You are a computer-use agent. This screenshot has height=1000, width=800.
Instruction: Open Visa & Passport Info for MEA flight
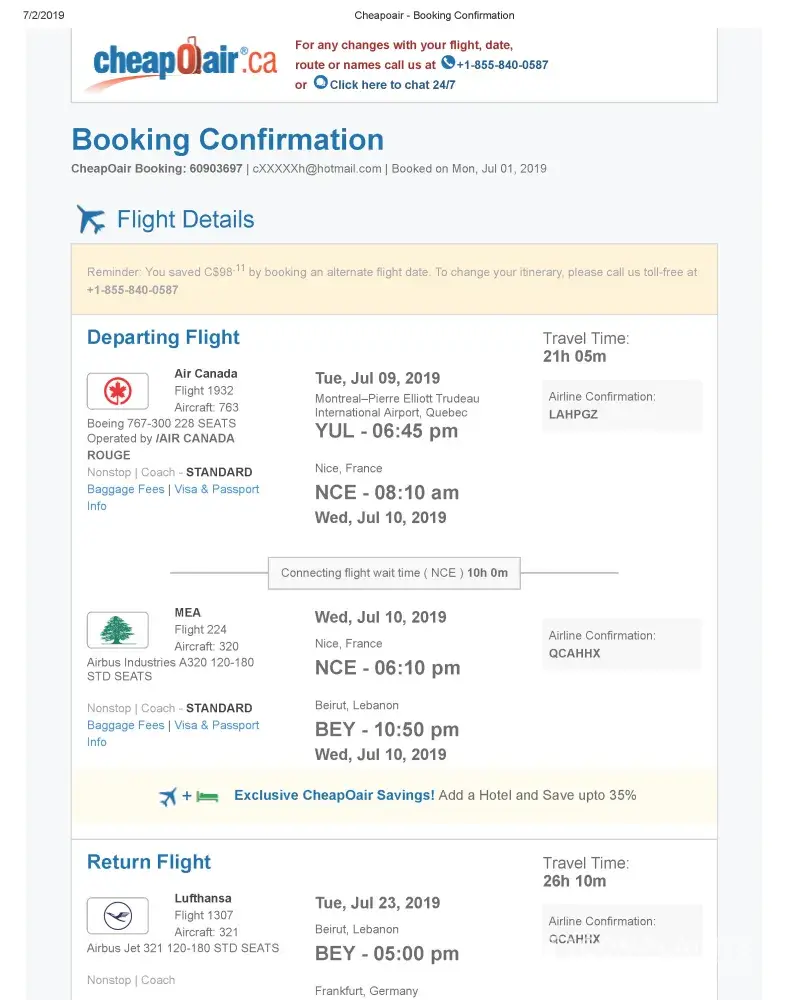click(x=216, y=725)
